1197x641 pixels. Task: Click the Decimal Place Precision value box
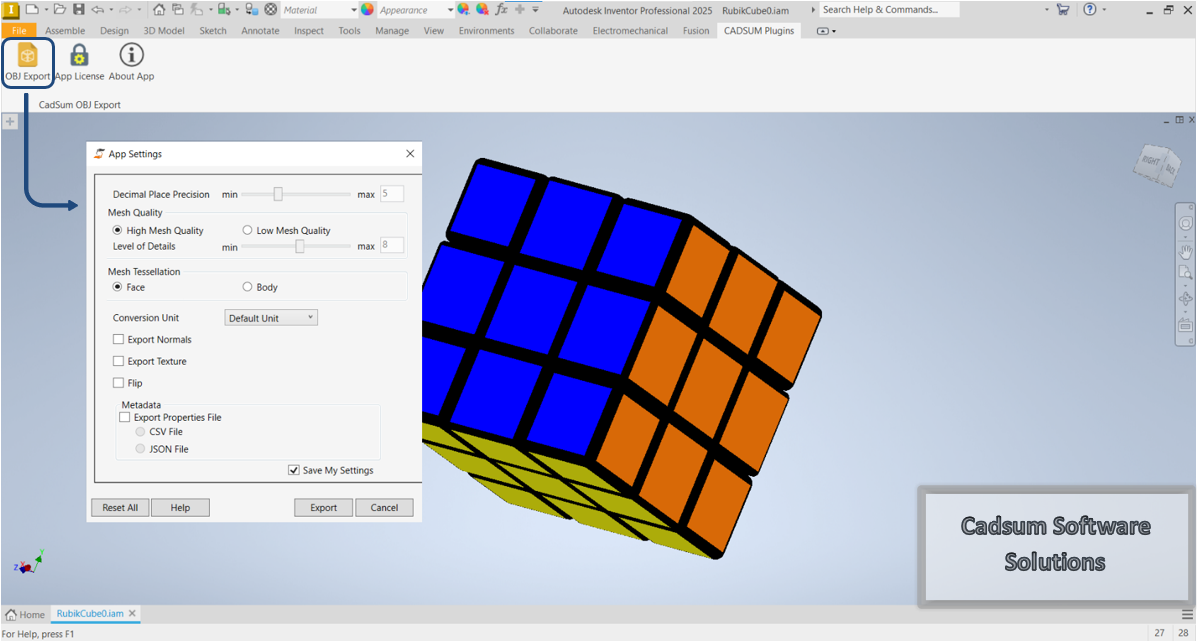click(392, 194)
